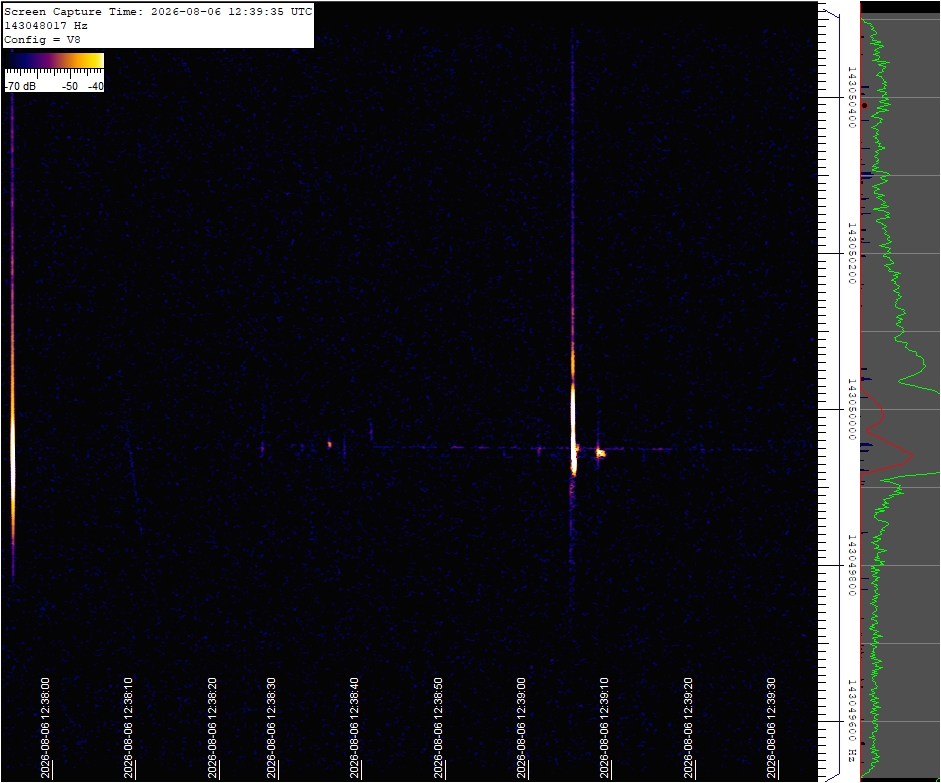The height and width of the screenshot is (783, 941).
Task: Click the '143048017 Hz' frequency readout
Action: [46, 25]
